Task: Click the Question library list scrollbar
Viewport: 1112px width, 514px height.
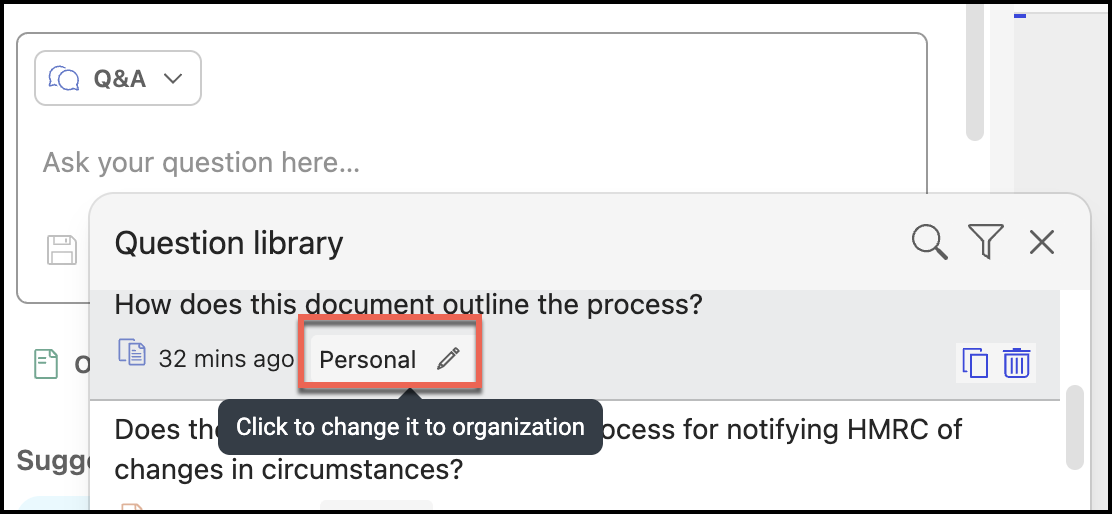Action: (1074, 427)
